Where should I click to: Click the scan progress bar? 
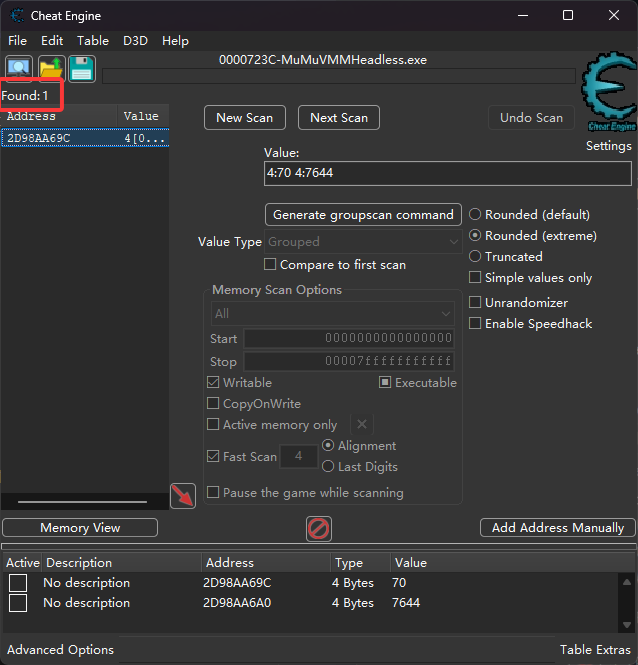coord(339,76)
